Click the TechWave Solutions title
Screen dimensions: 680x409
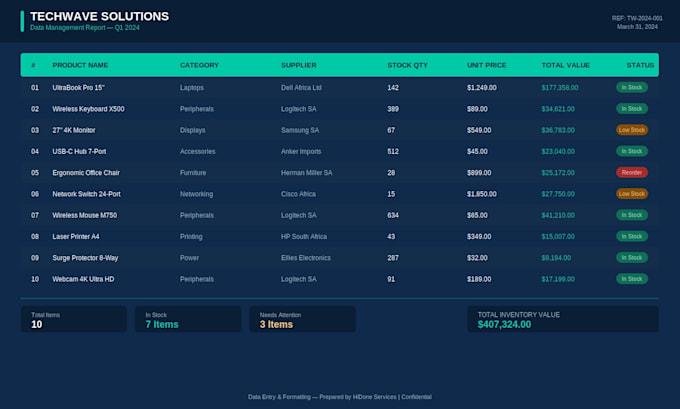coord(100,16)
